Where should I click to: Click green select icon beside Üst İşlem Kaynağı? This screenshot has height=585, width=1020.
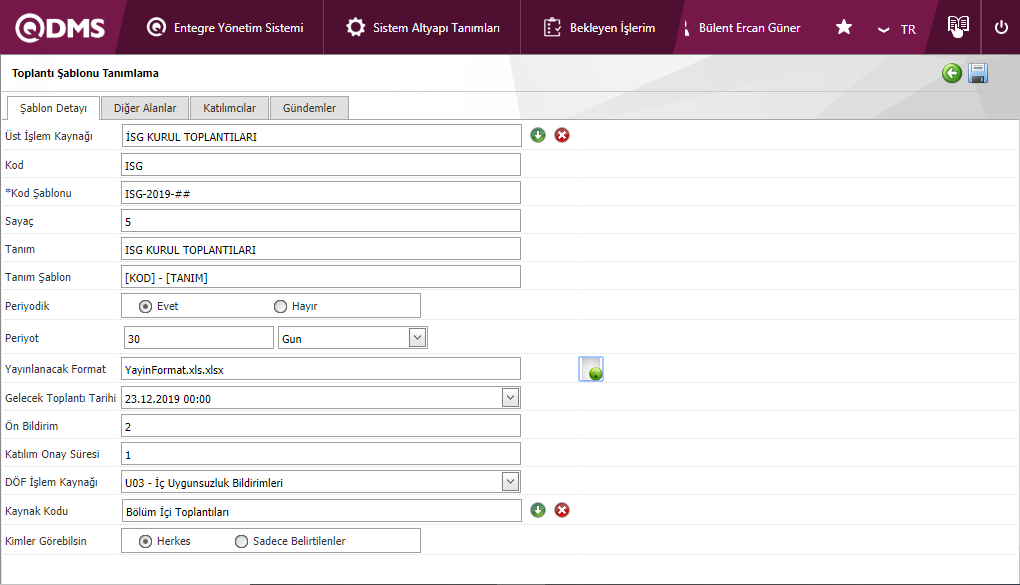click(x=538, y=135)
